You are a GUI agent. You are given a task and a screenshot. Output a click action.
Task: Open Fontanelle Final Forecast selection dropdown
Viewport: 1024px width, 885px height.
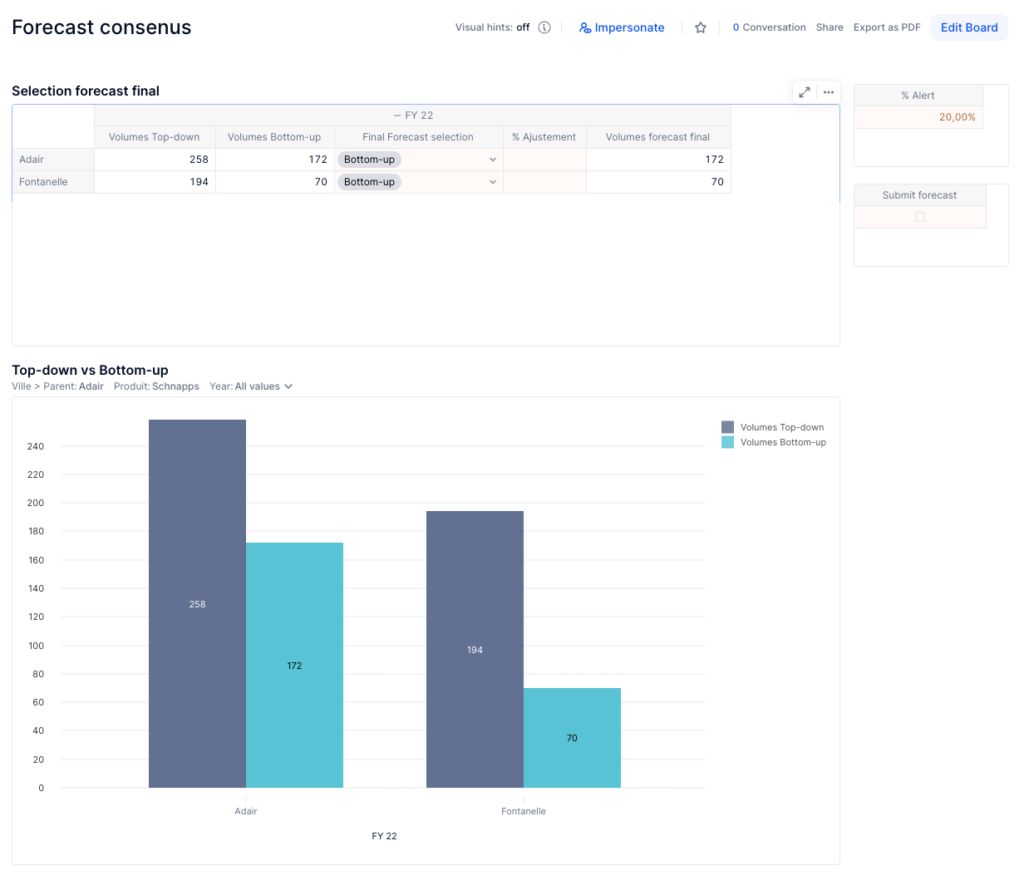pos(492,182)
